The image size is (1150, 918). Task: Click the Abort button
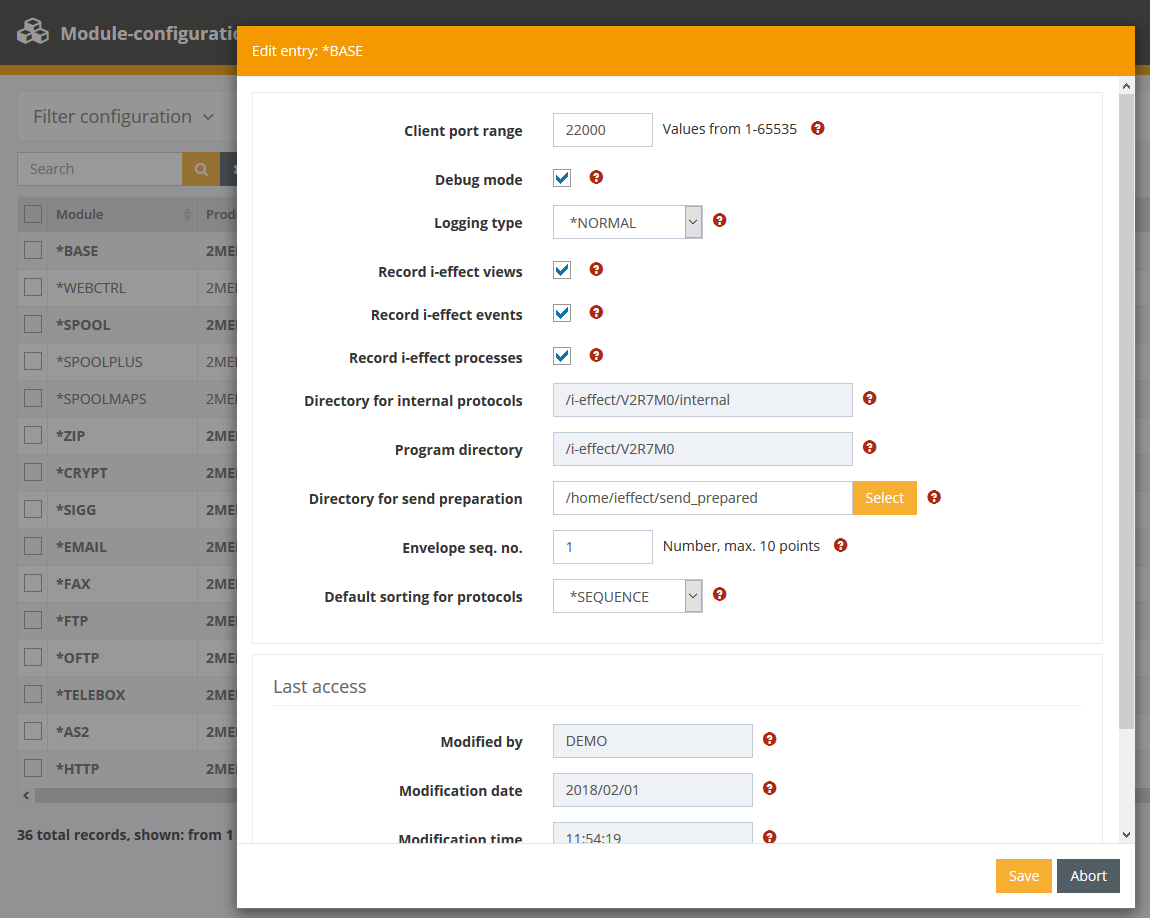(x=1088, y=876)
